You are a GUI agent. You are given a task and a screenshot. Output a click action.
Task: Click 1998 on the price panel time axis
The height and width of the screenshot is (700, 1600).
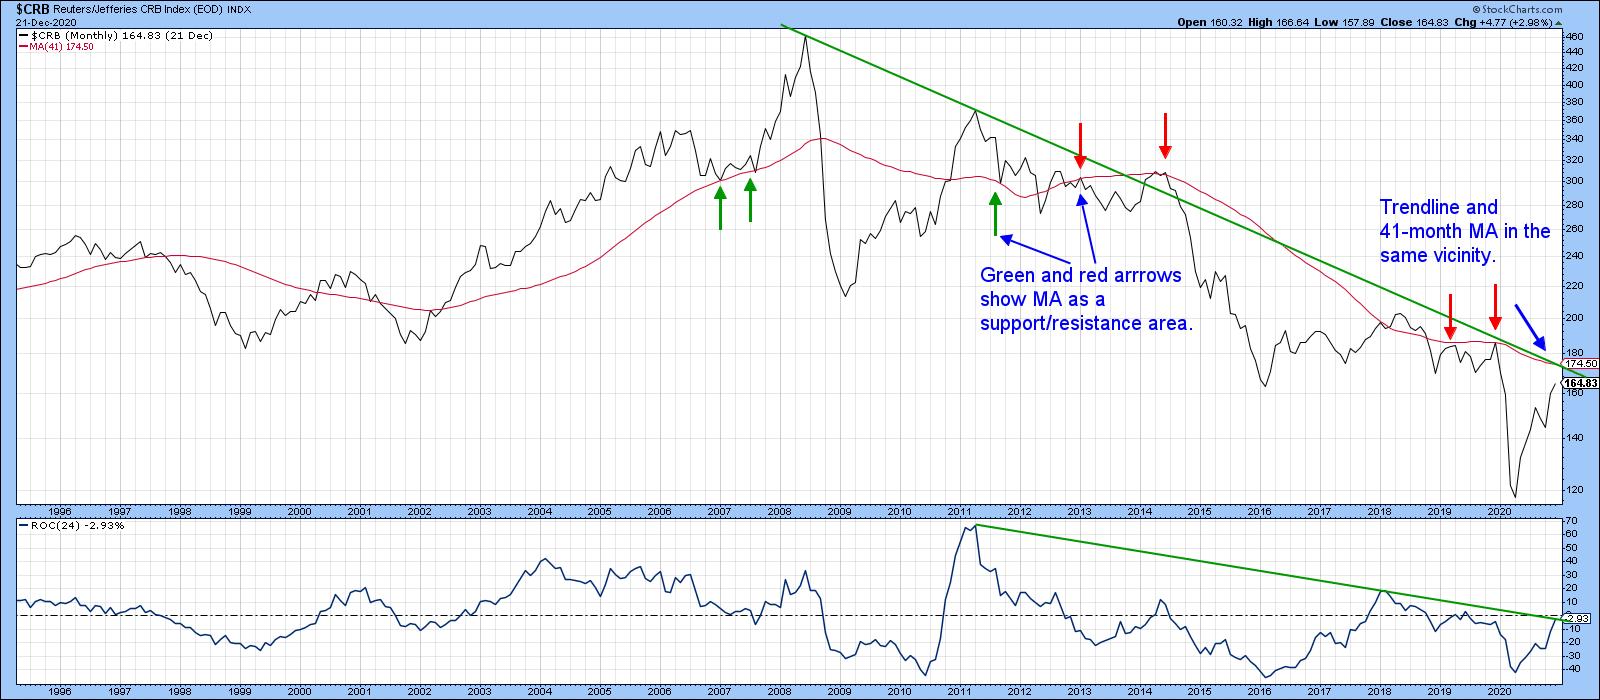click(180, 511)
